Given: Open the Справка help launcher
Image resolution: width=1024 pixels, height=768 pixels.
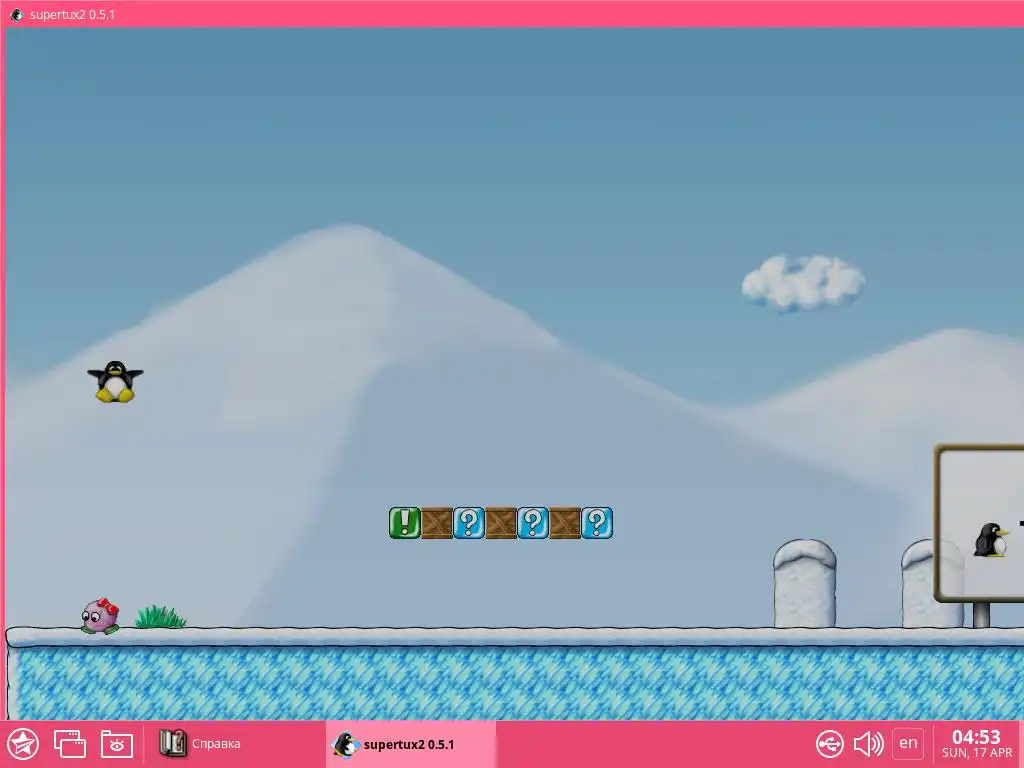Looking at the screenshot, I should point(201,744).
